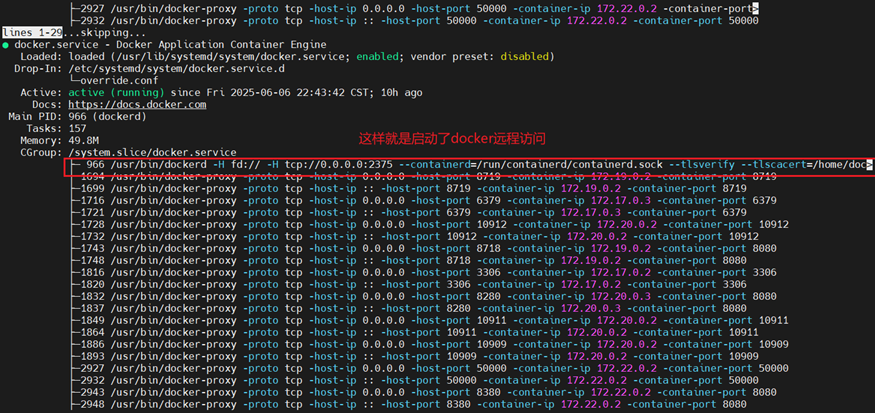This screenshot has width=875, height=413.
Task: Click the 'docker.service - Docker Application Container Engine' title
Action: pos(170,45)
